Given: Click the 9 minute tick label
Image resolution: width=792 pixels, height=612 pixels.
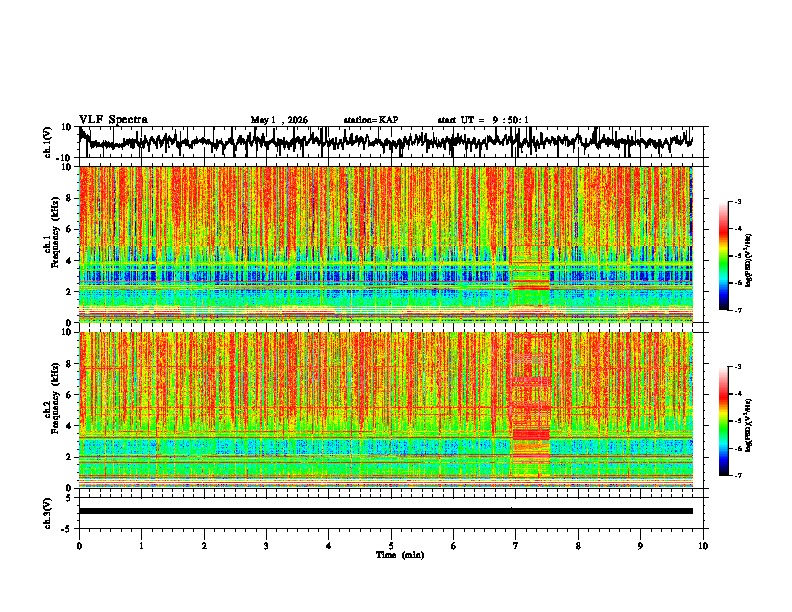Looking at the screenshot, I should pyautogui.click(x=640, y=546).
